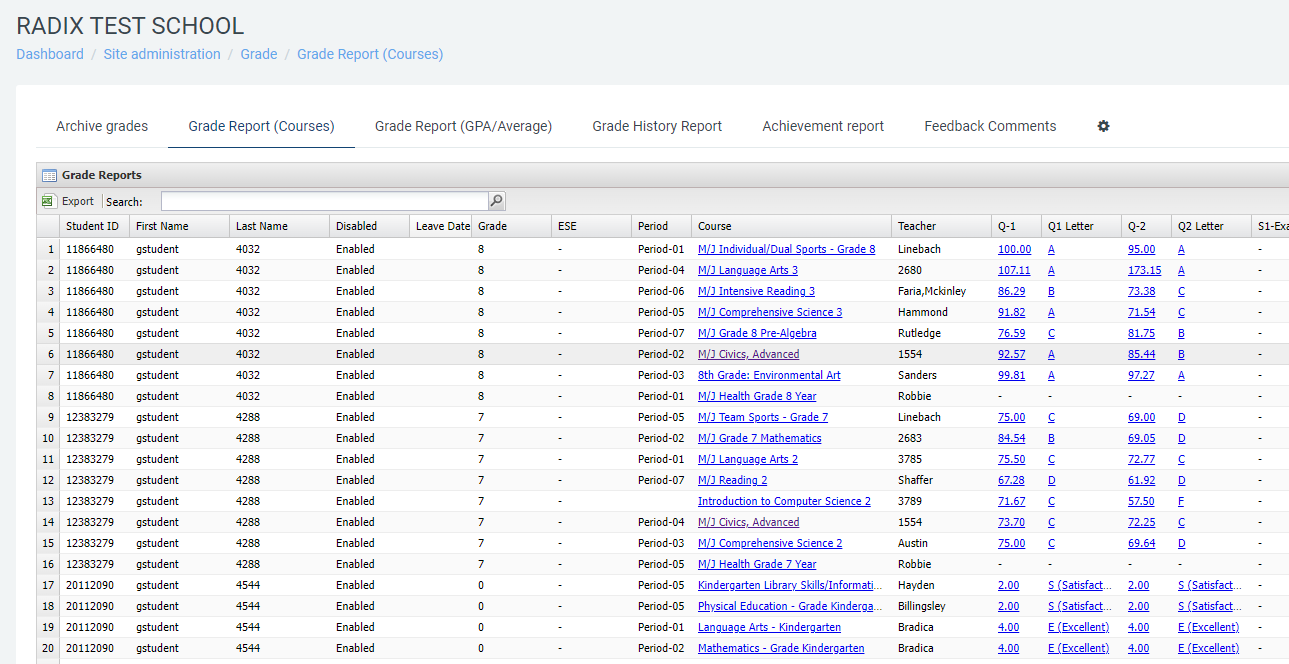Click the Export button
This screenshot has width=1289, height=664.
click(x=77, y=201)
